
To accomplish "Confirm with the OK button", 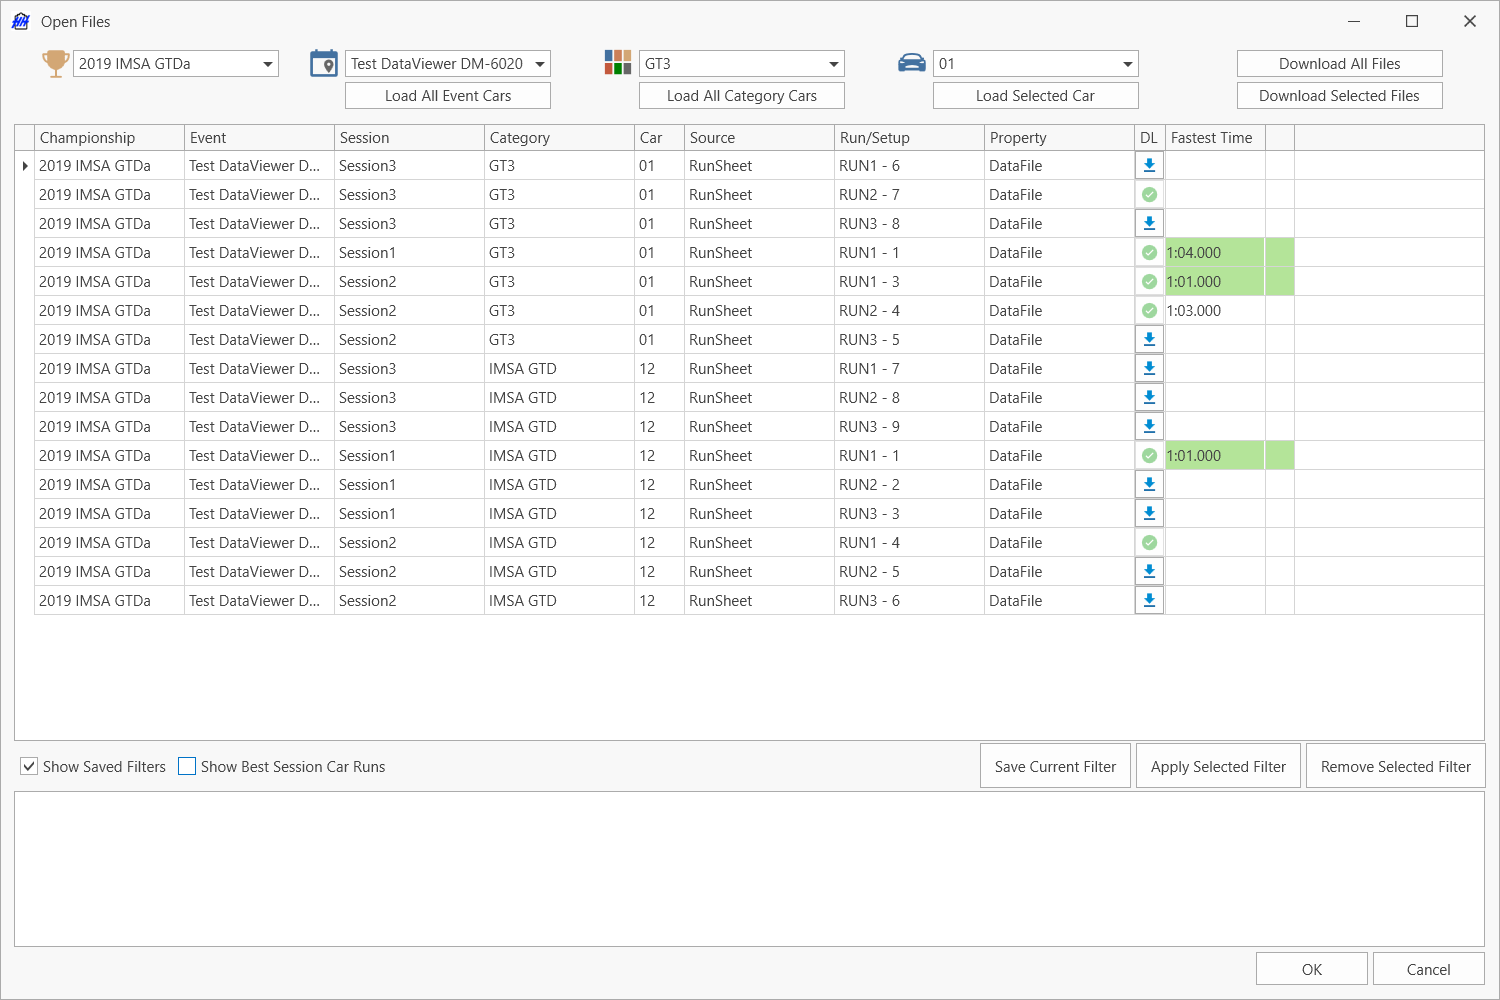I will coord(1312,969).
